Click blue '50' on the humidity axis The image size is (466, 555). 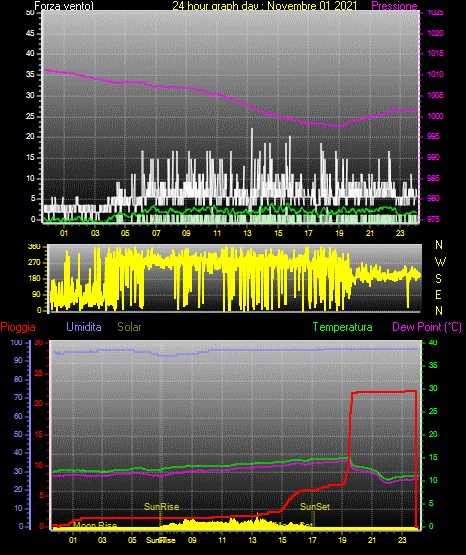(x=18, y=434)
